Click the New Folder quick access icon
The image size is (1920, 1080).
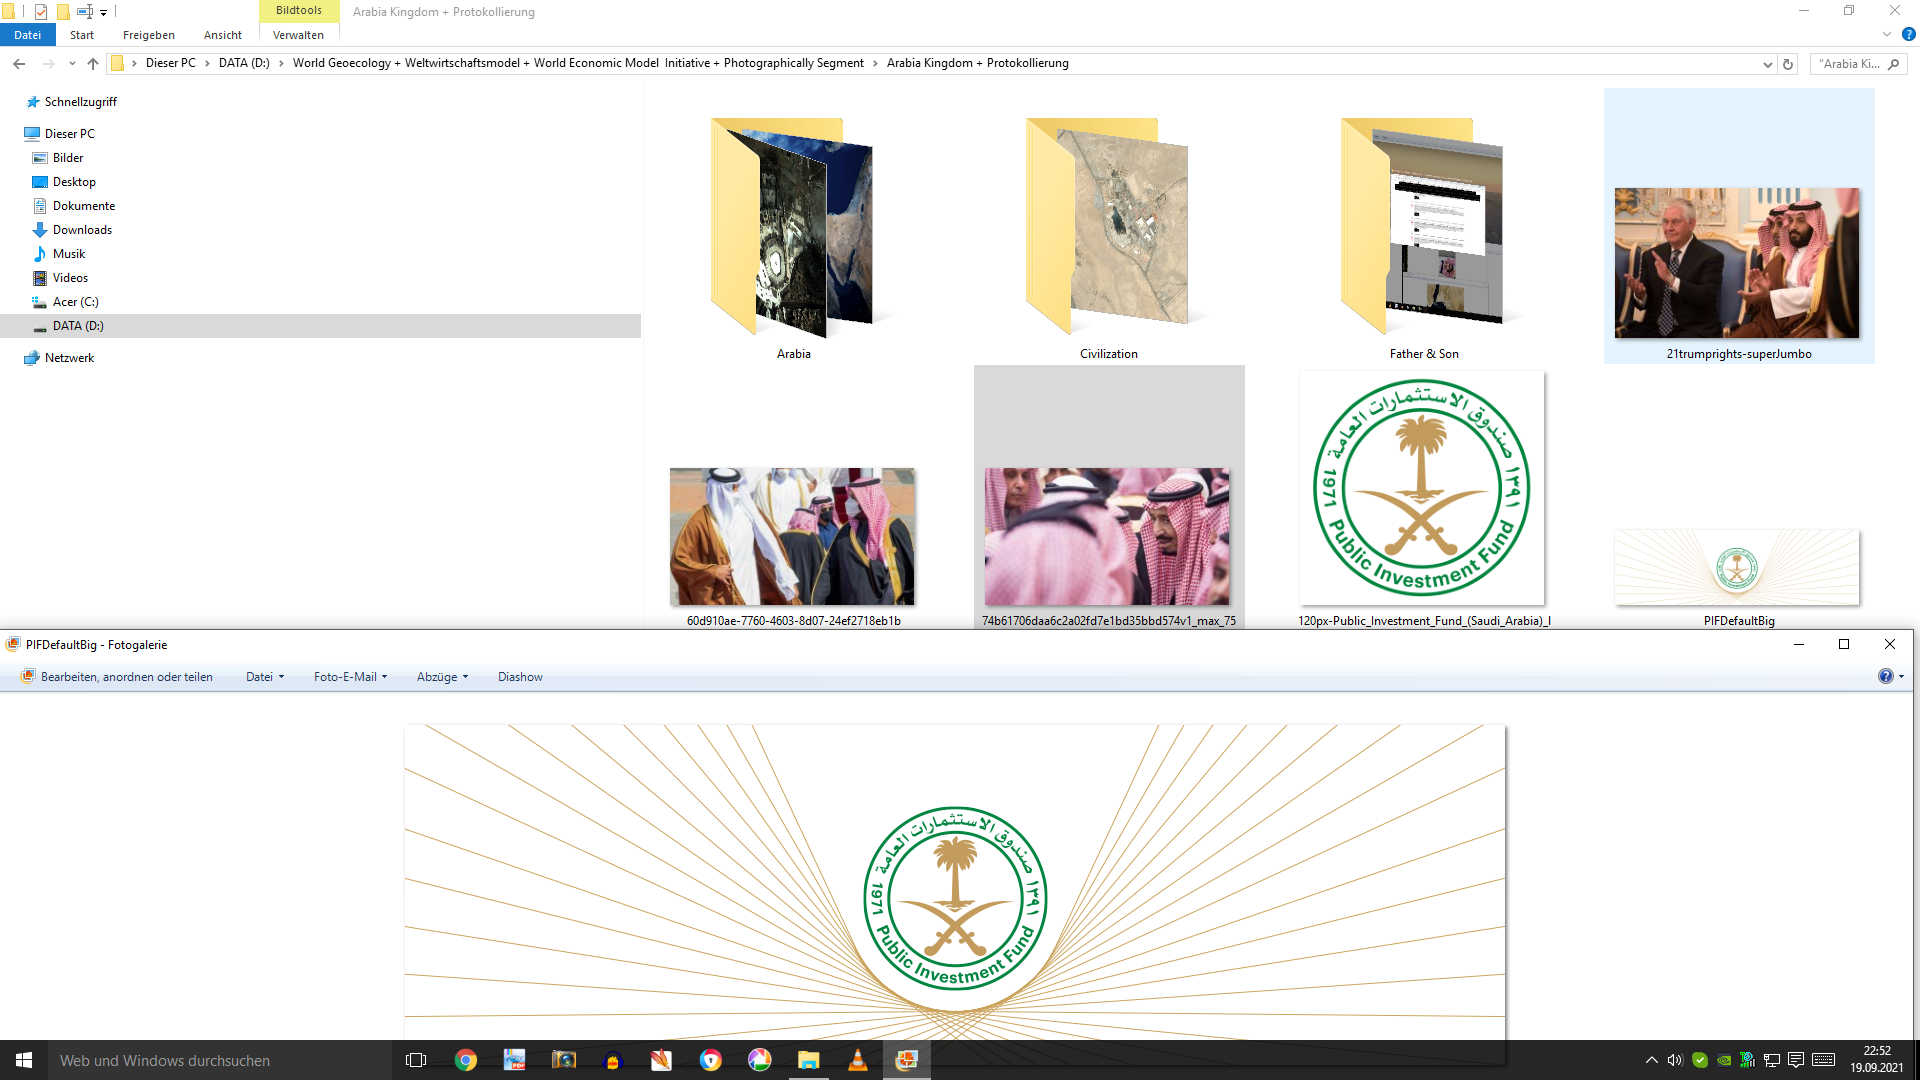coord(63,12)
